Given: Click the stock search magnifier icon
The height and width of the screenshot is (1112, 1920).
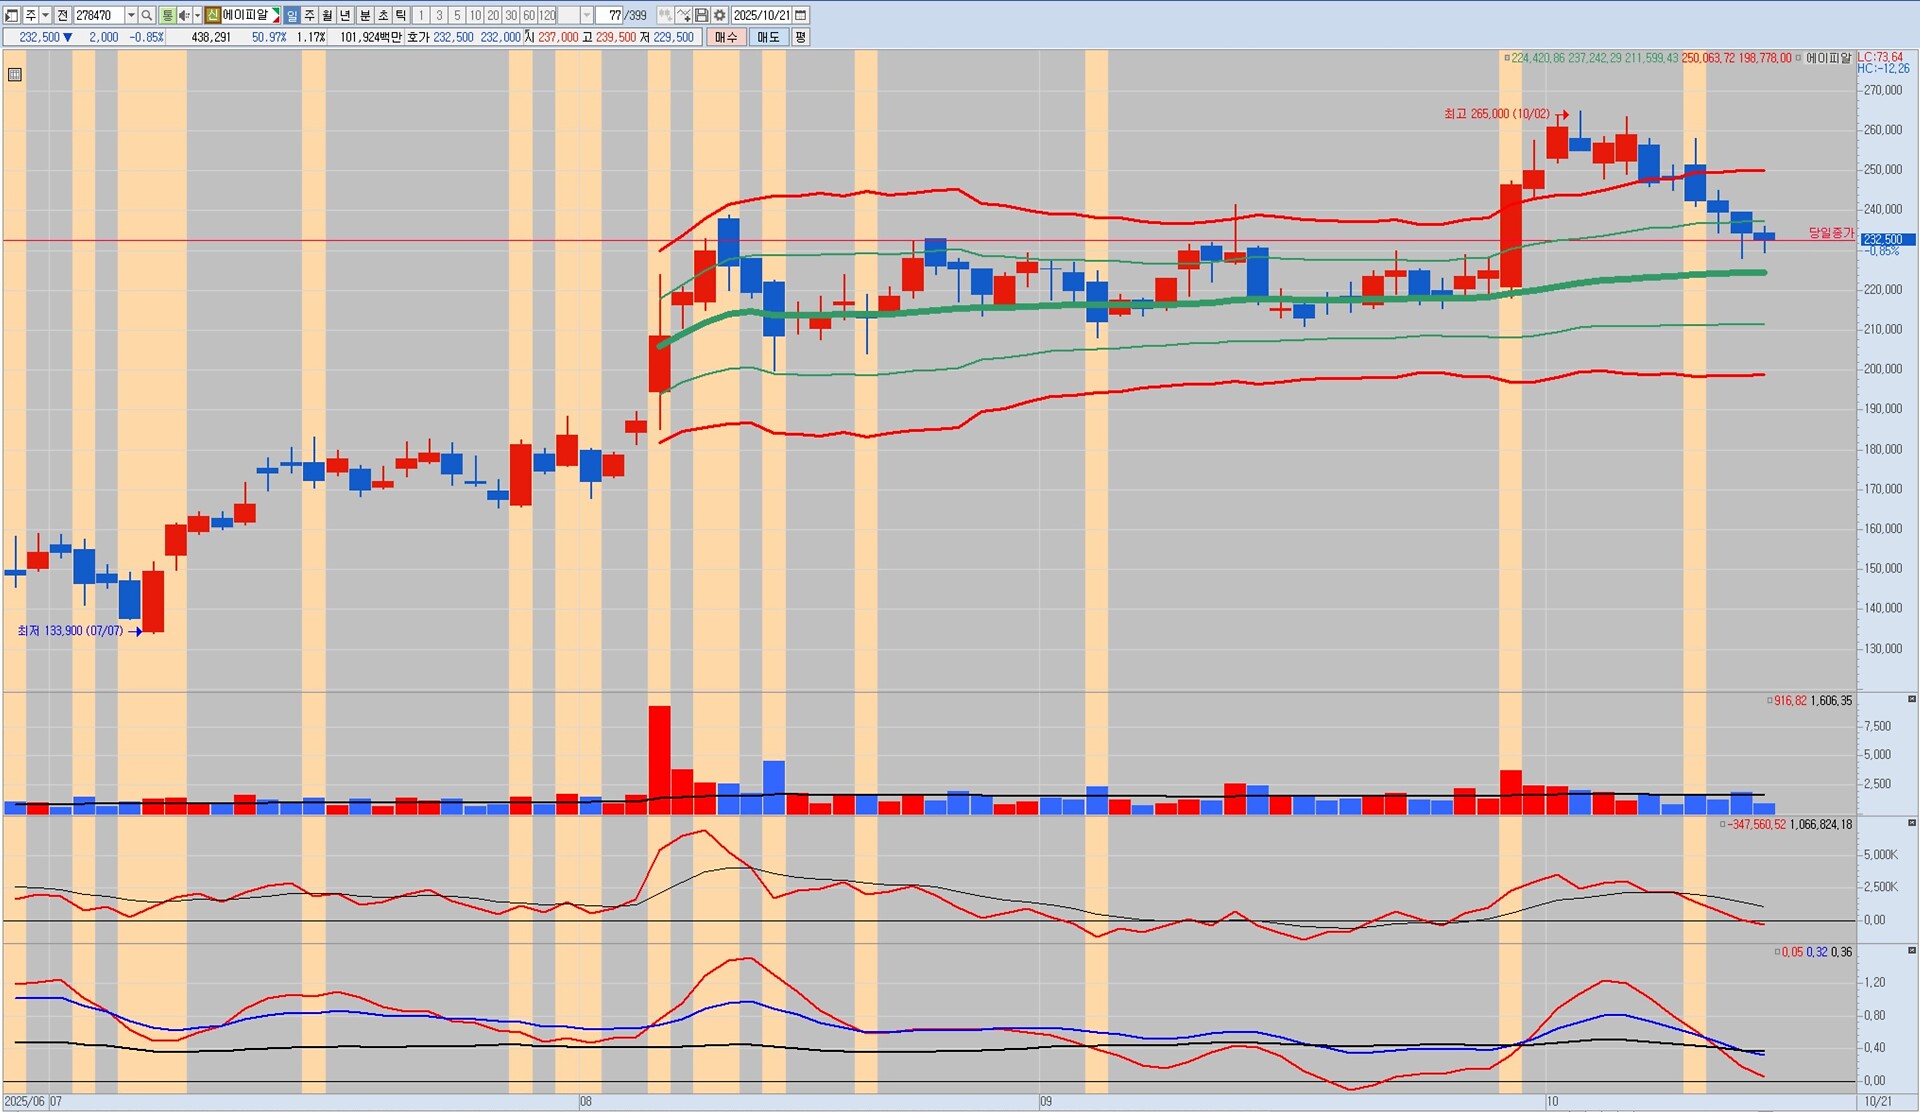Looking at the screenshot, I should coord(146,16).
